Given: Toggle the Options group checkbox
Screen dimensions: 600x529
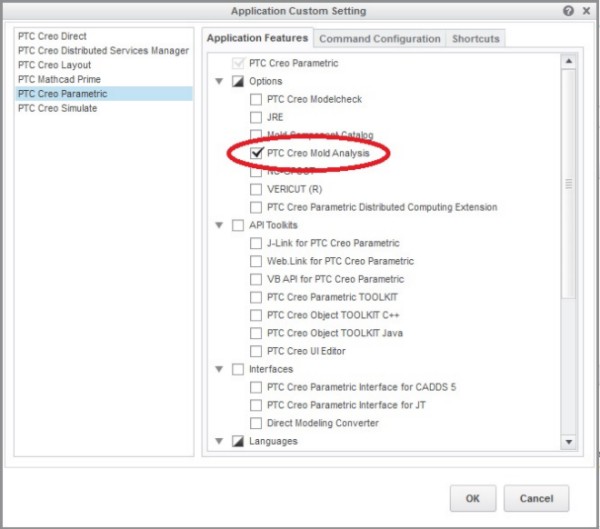Looking at the screenshot, I should (238, 81).
